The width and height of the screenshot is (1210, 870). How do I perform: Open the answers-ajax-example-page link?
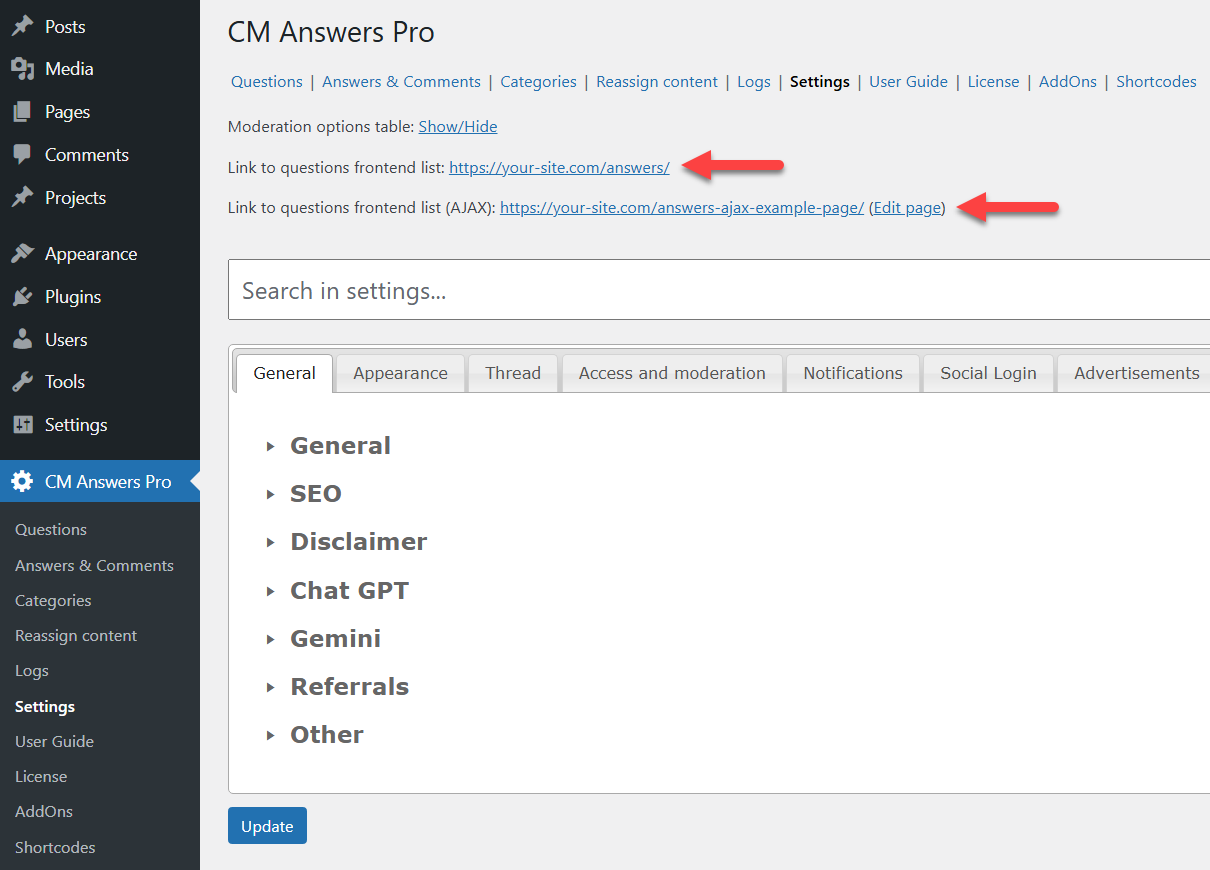click(682, 208)
